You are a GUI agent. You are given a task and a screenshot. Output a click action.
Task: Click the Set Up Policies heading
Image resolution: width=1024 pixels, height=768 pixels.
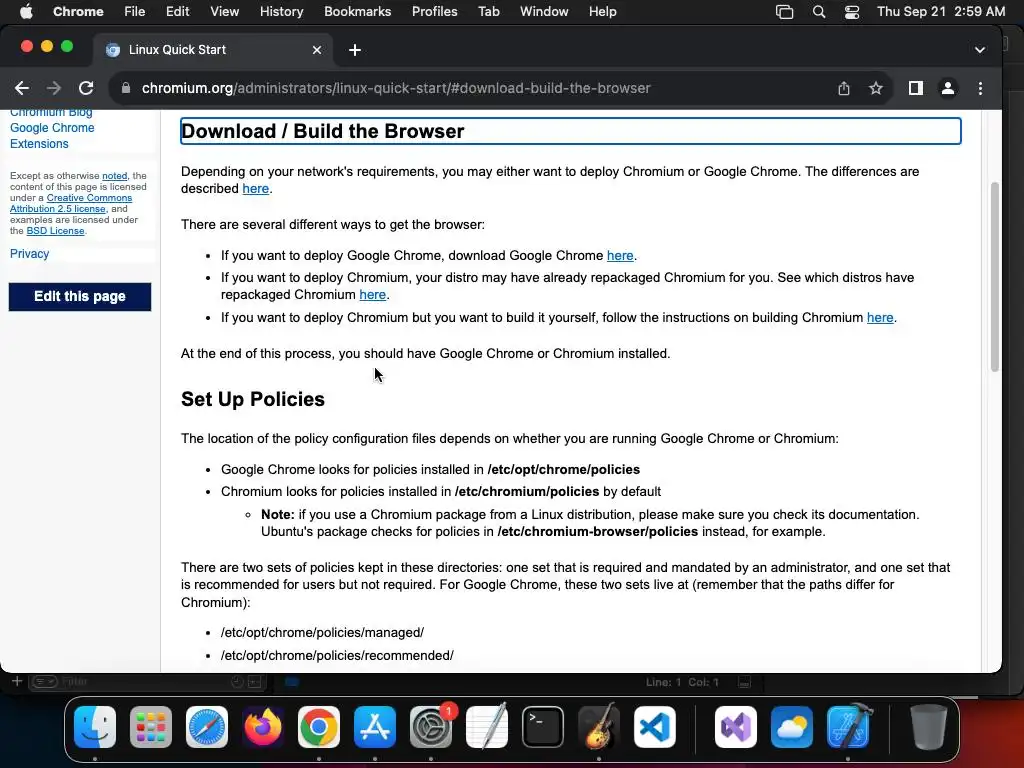tap(253, 399)
